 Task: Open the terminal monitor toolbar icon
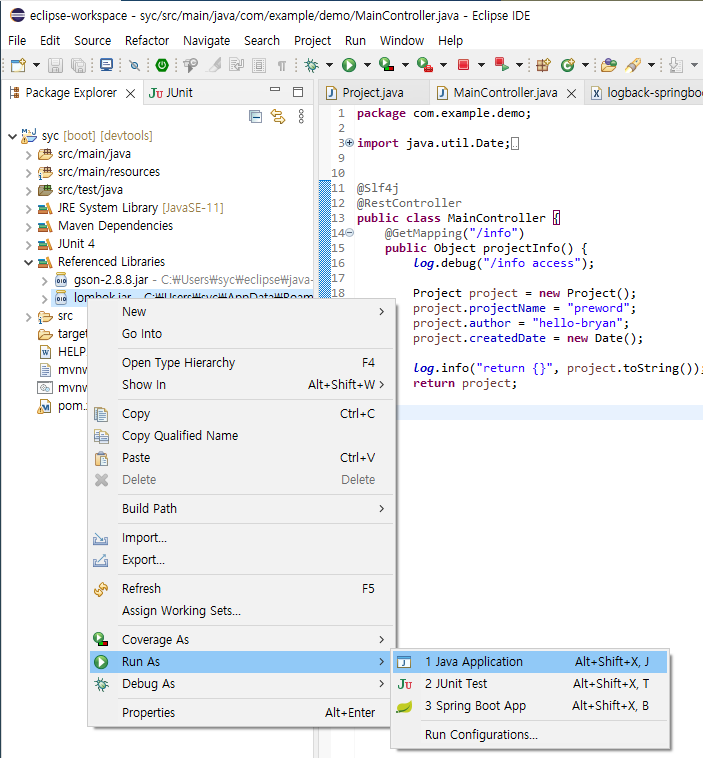[106, 65]
